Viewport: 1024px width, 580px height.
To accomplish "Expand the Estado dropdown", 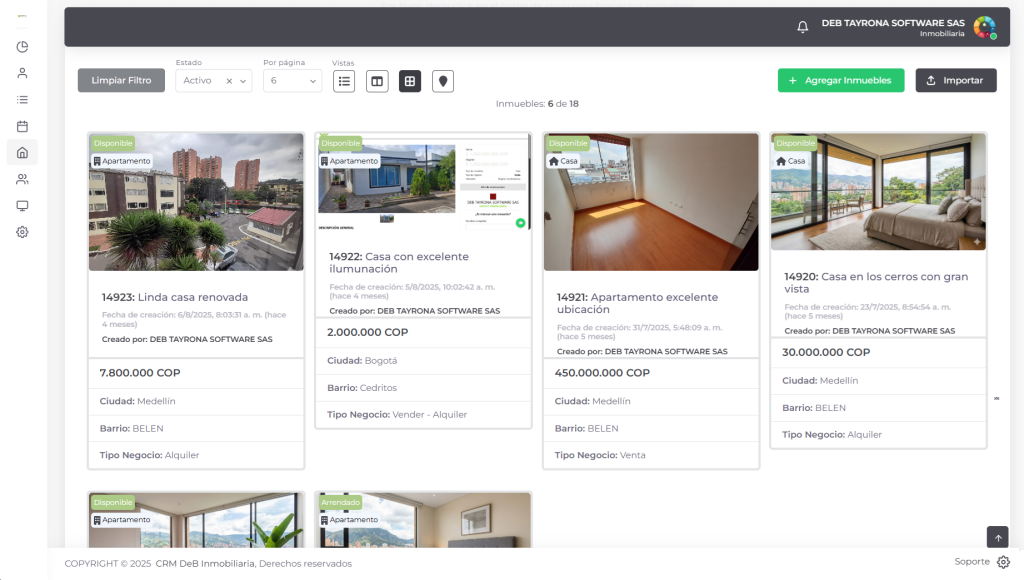I will [x=245, y=81].
